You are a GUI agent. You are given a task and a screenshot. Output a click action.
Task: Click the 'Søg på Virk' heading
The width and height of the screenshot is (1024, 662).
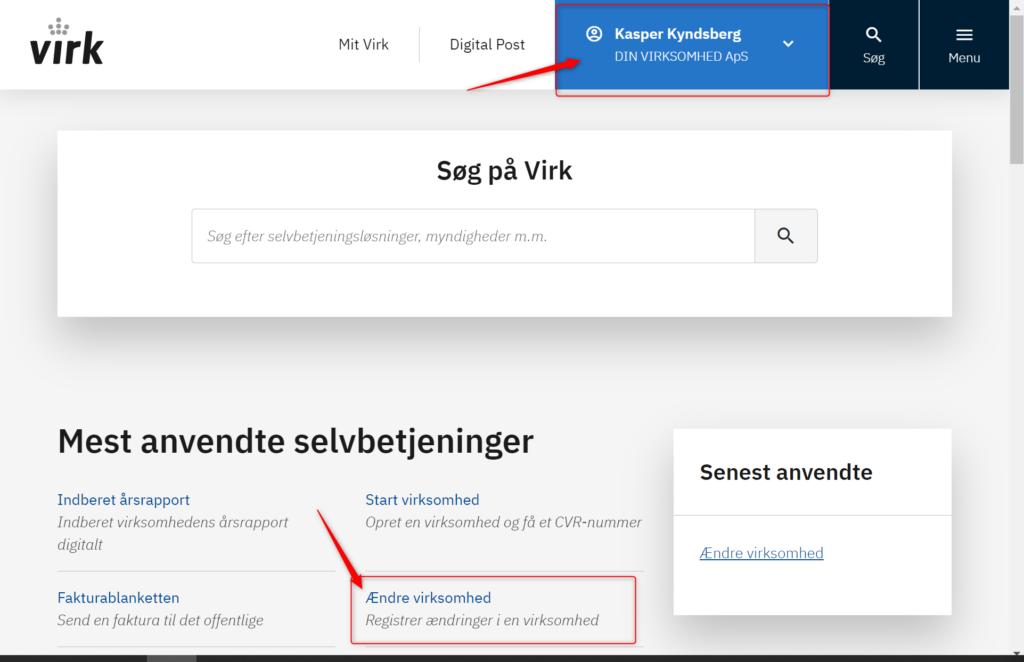point(504,170)
